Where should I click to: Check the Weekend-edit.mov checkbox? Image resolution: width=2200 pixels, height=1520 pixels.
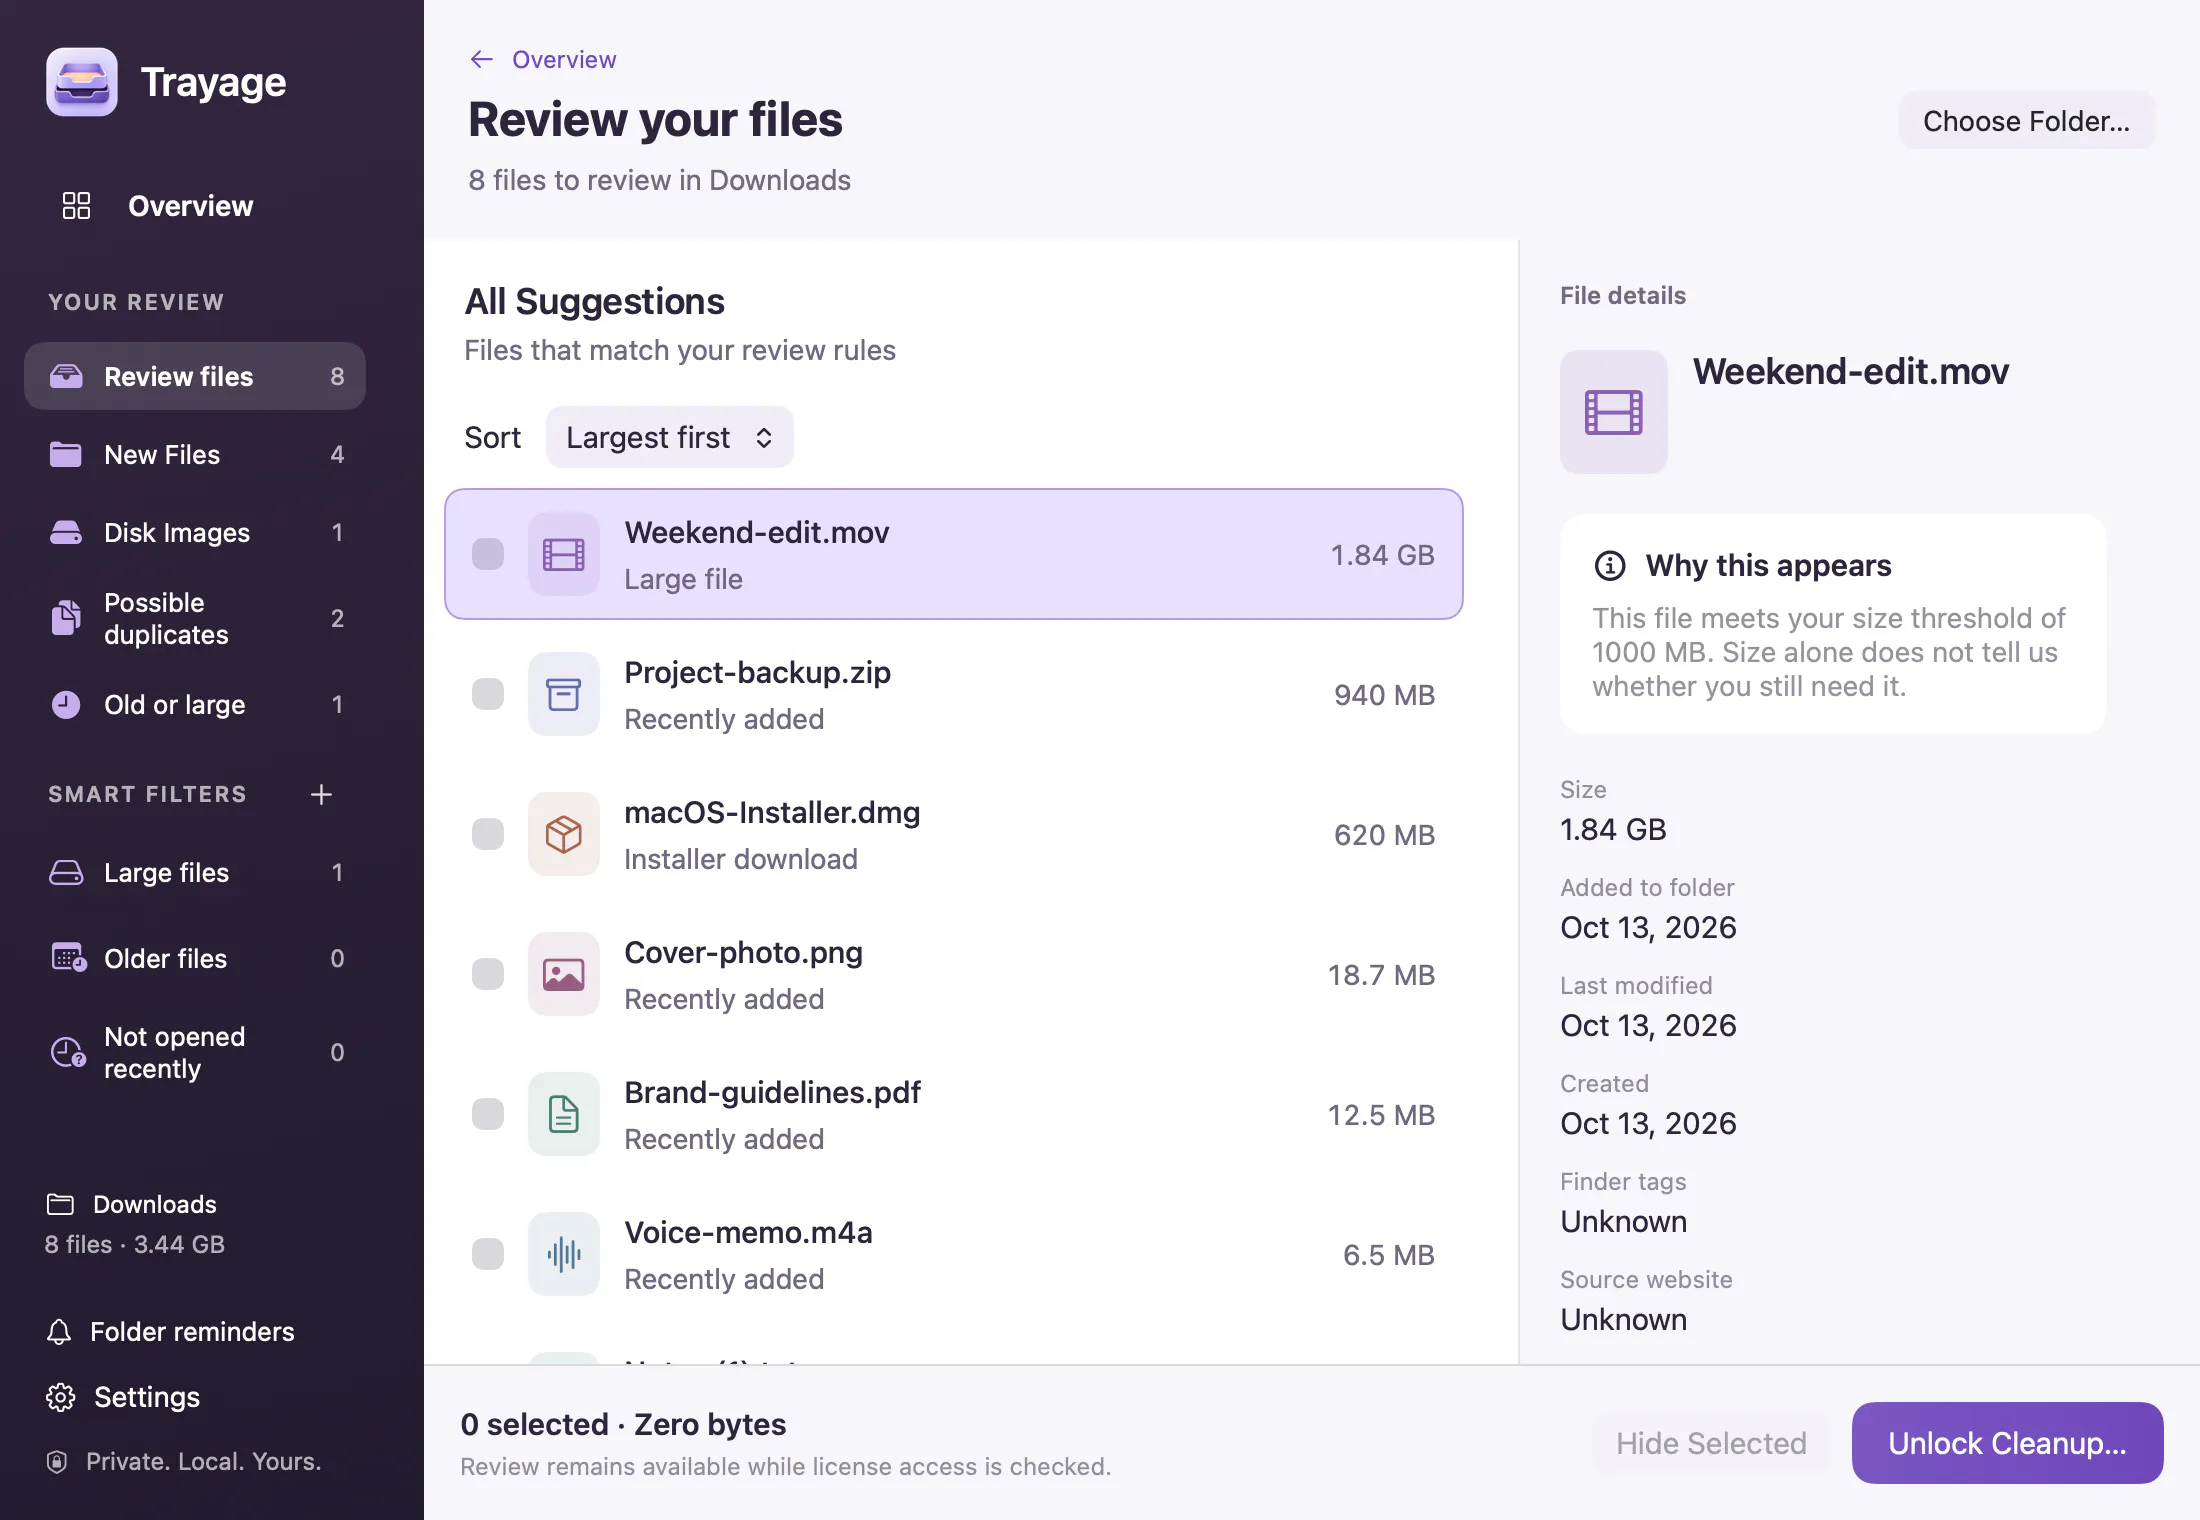point(488,554)
